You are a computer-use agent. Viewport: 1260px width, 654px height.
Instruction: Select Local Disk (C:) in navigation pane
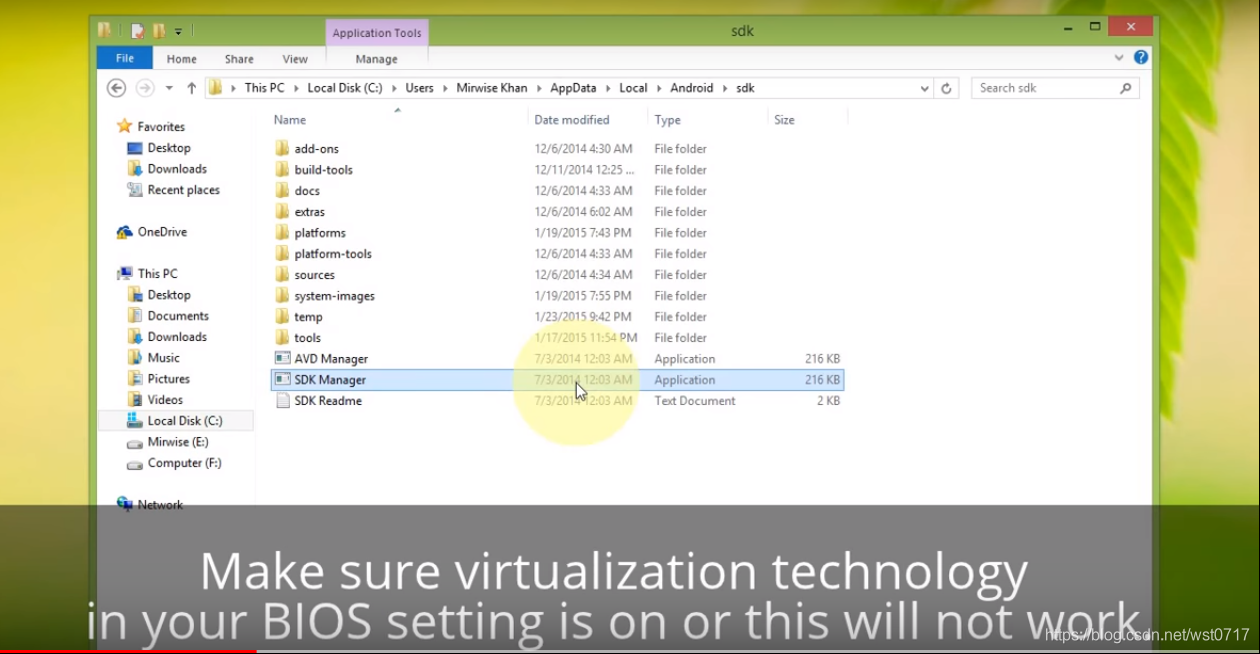coord(176,421)
